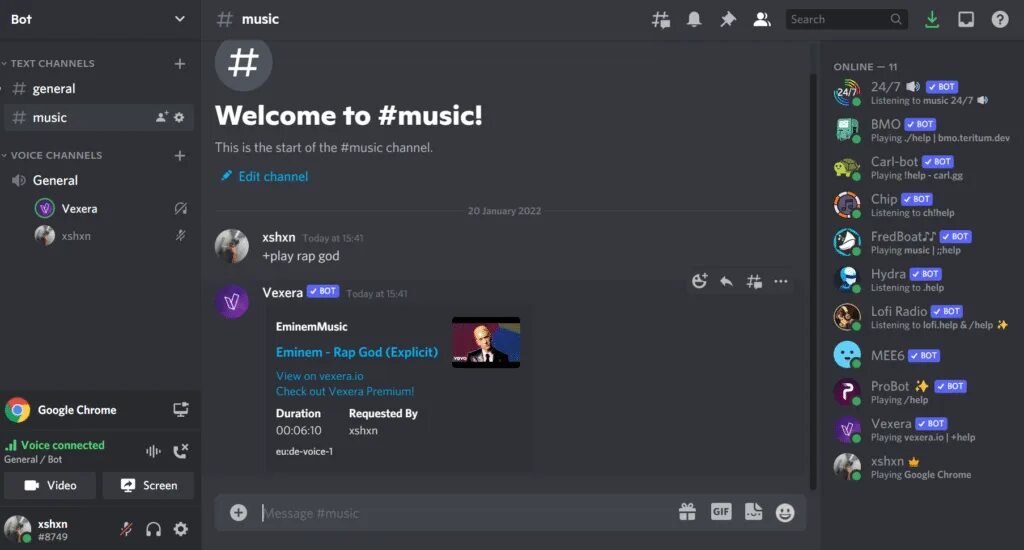1024x550 pixels.
Task: Open the GIF picker
Action: click(721, 512)
